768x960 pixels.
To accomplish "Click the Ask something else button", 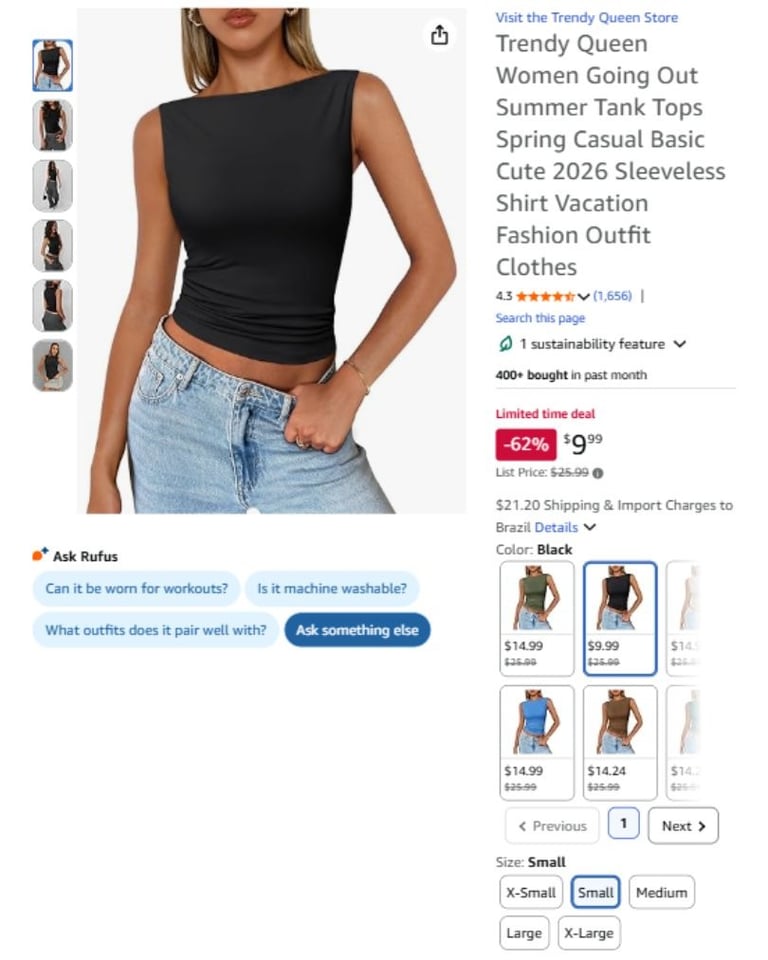I will coord(358,630).
